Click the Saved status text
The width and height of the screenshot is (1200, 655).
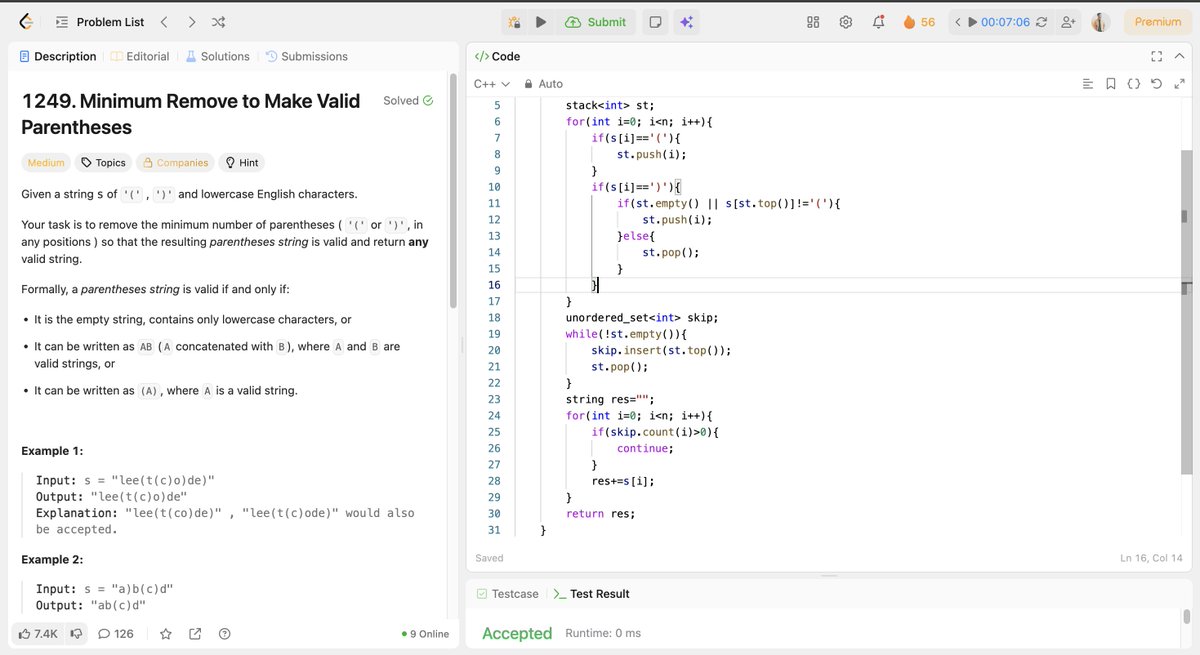490,558
